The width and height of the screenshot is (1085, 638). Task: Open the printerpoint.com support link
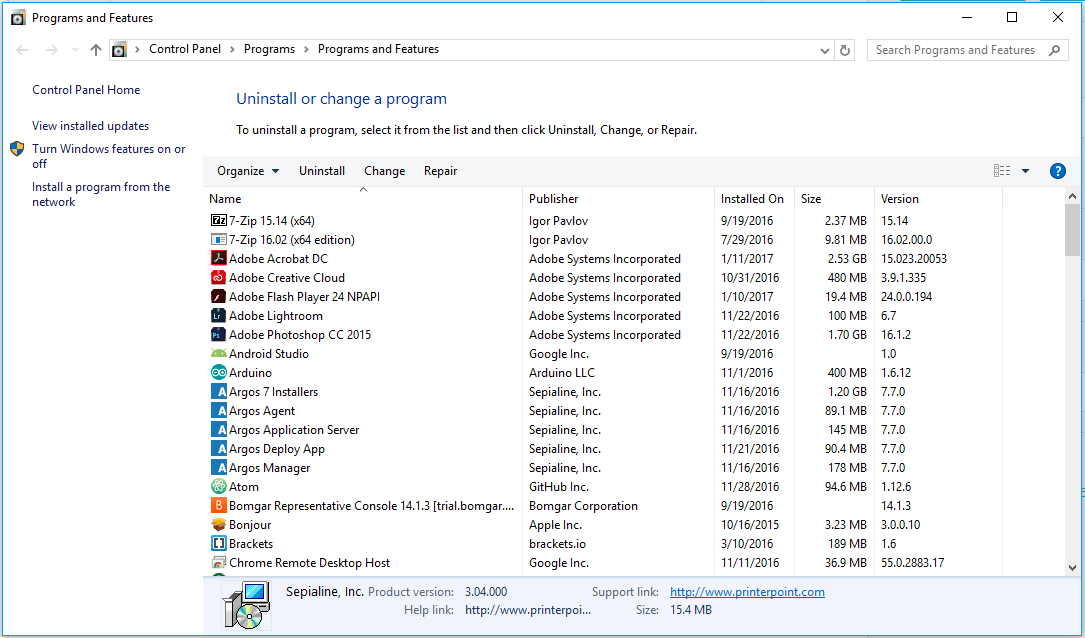[x=747, y=592]
